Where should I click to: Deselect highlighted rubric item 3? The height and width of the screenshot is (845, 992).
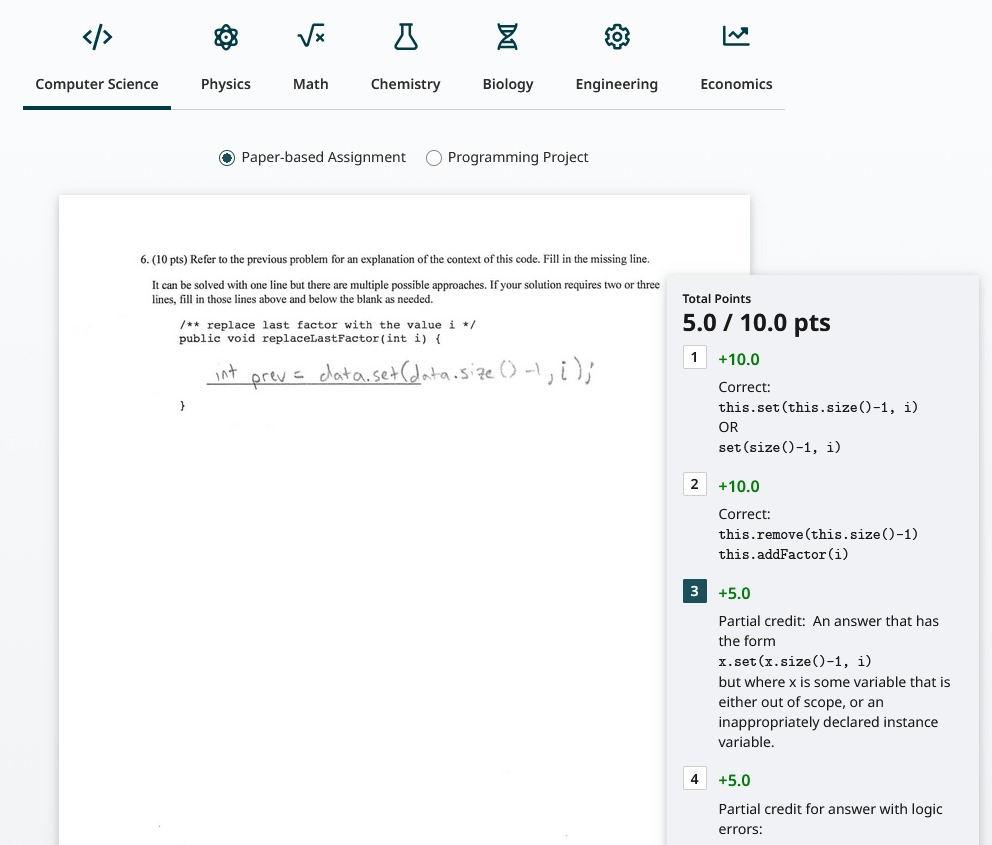(x=695, y=592)
